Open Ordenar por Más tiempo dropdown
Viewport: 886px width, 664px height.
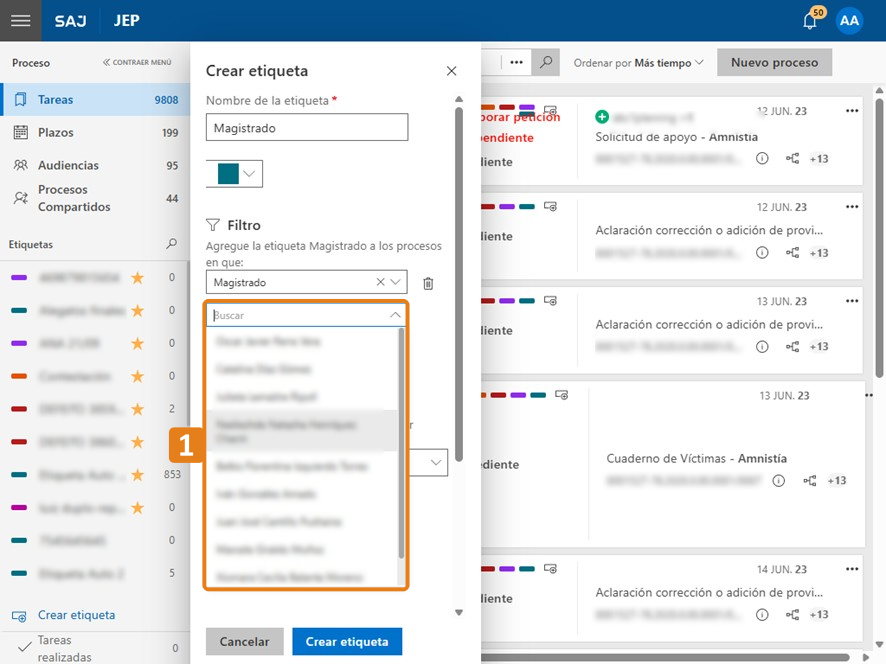click(x=639, y=62)
